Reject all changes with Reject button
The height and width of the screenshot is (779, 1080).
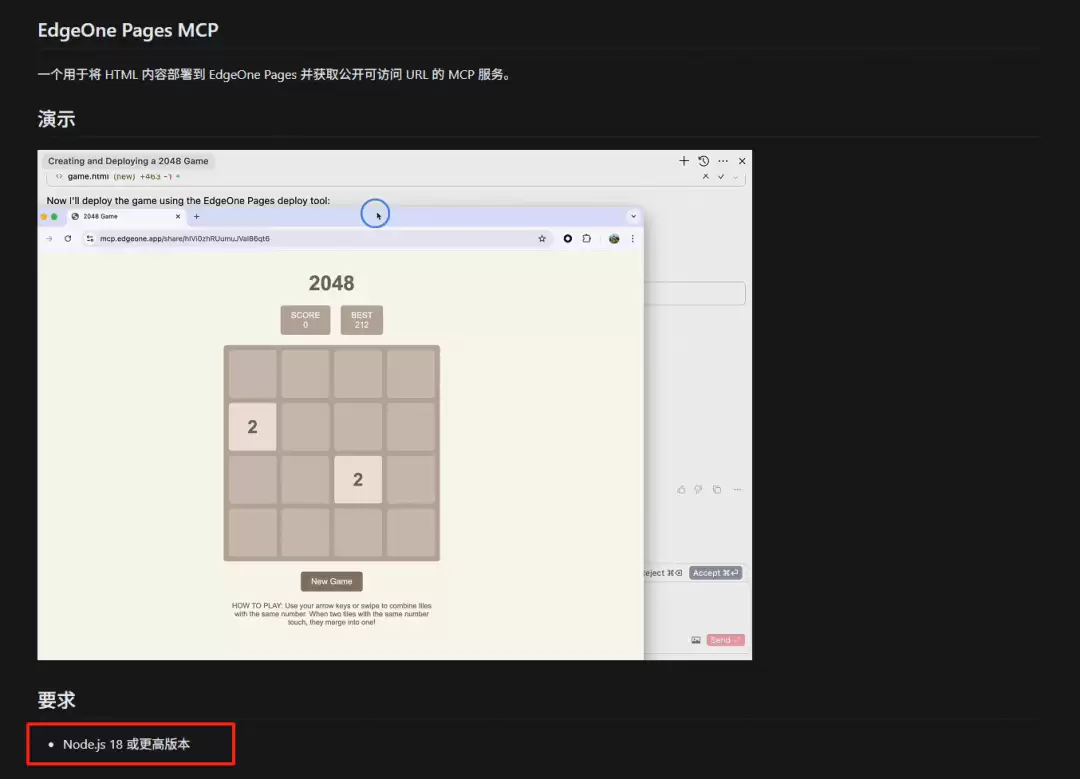point(663,572)
